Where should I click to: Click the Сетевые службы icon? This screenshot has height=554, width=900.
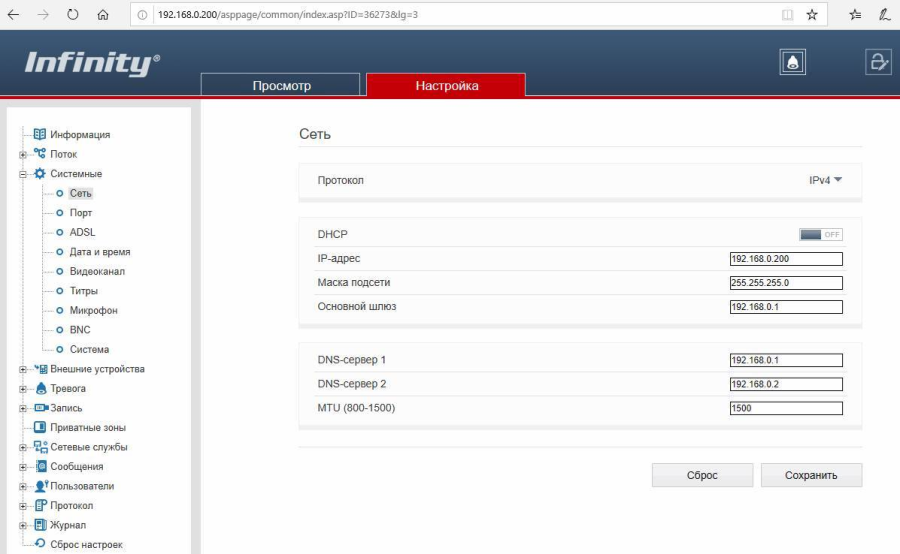click(x=40, y=447)
